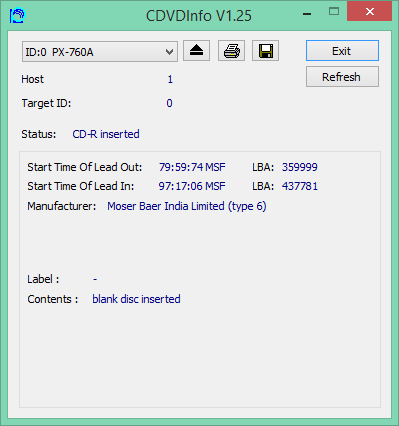Click the 'blank disc inserted' contents text

[136, 299]
